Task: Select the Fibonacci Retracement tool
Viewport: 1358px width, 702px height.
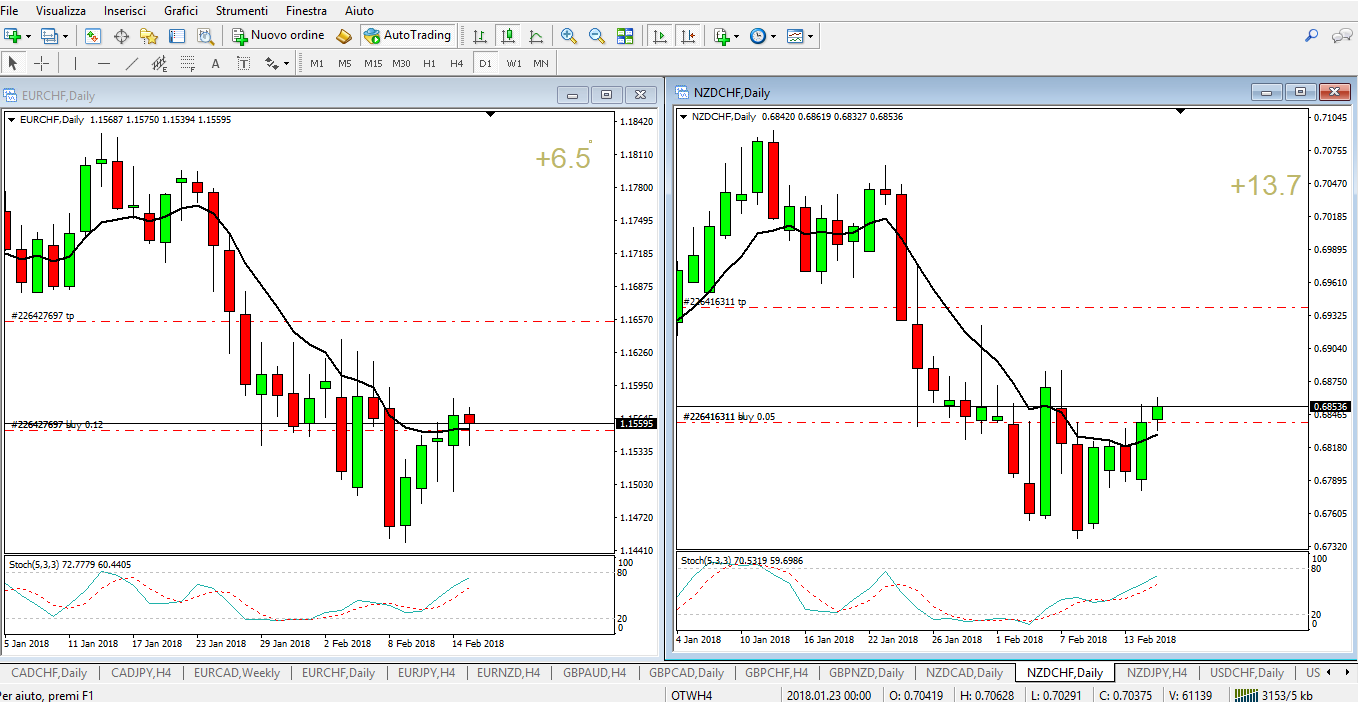Action: [187, 63]
